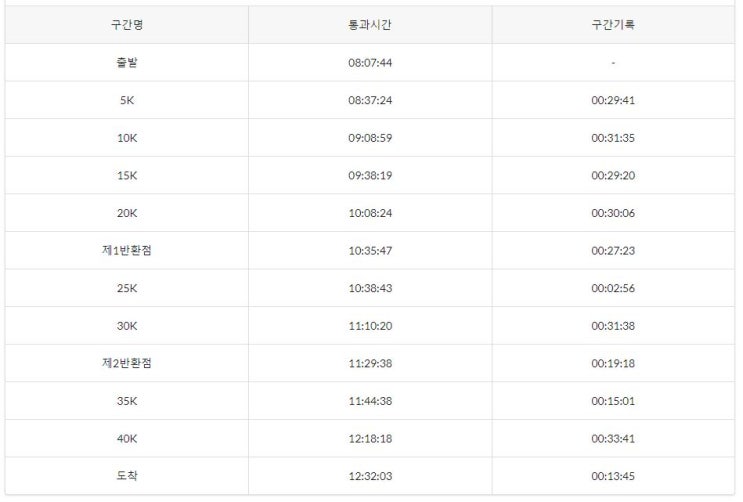Select the 5K row label
Viewport: 743px width, 502px height.
click(x=127, y=100)
